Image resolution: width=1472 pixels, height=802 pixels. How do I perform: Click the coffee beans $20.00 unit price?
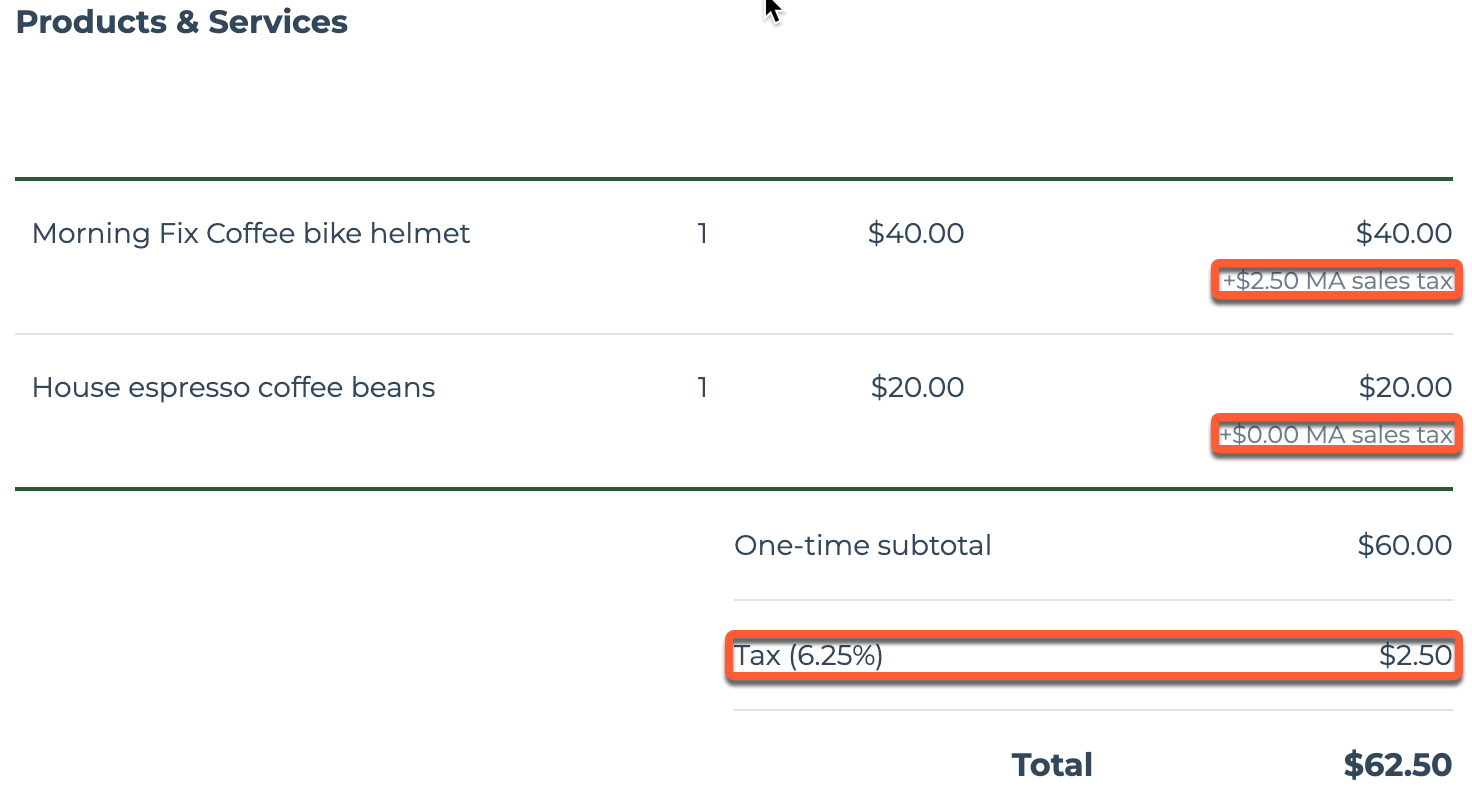(x=917, y=388)
